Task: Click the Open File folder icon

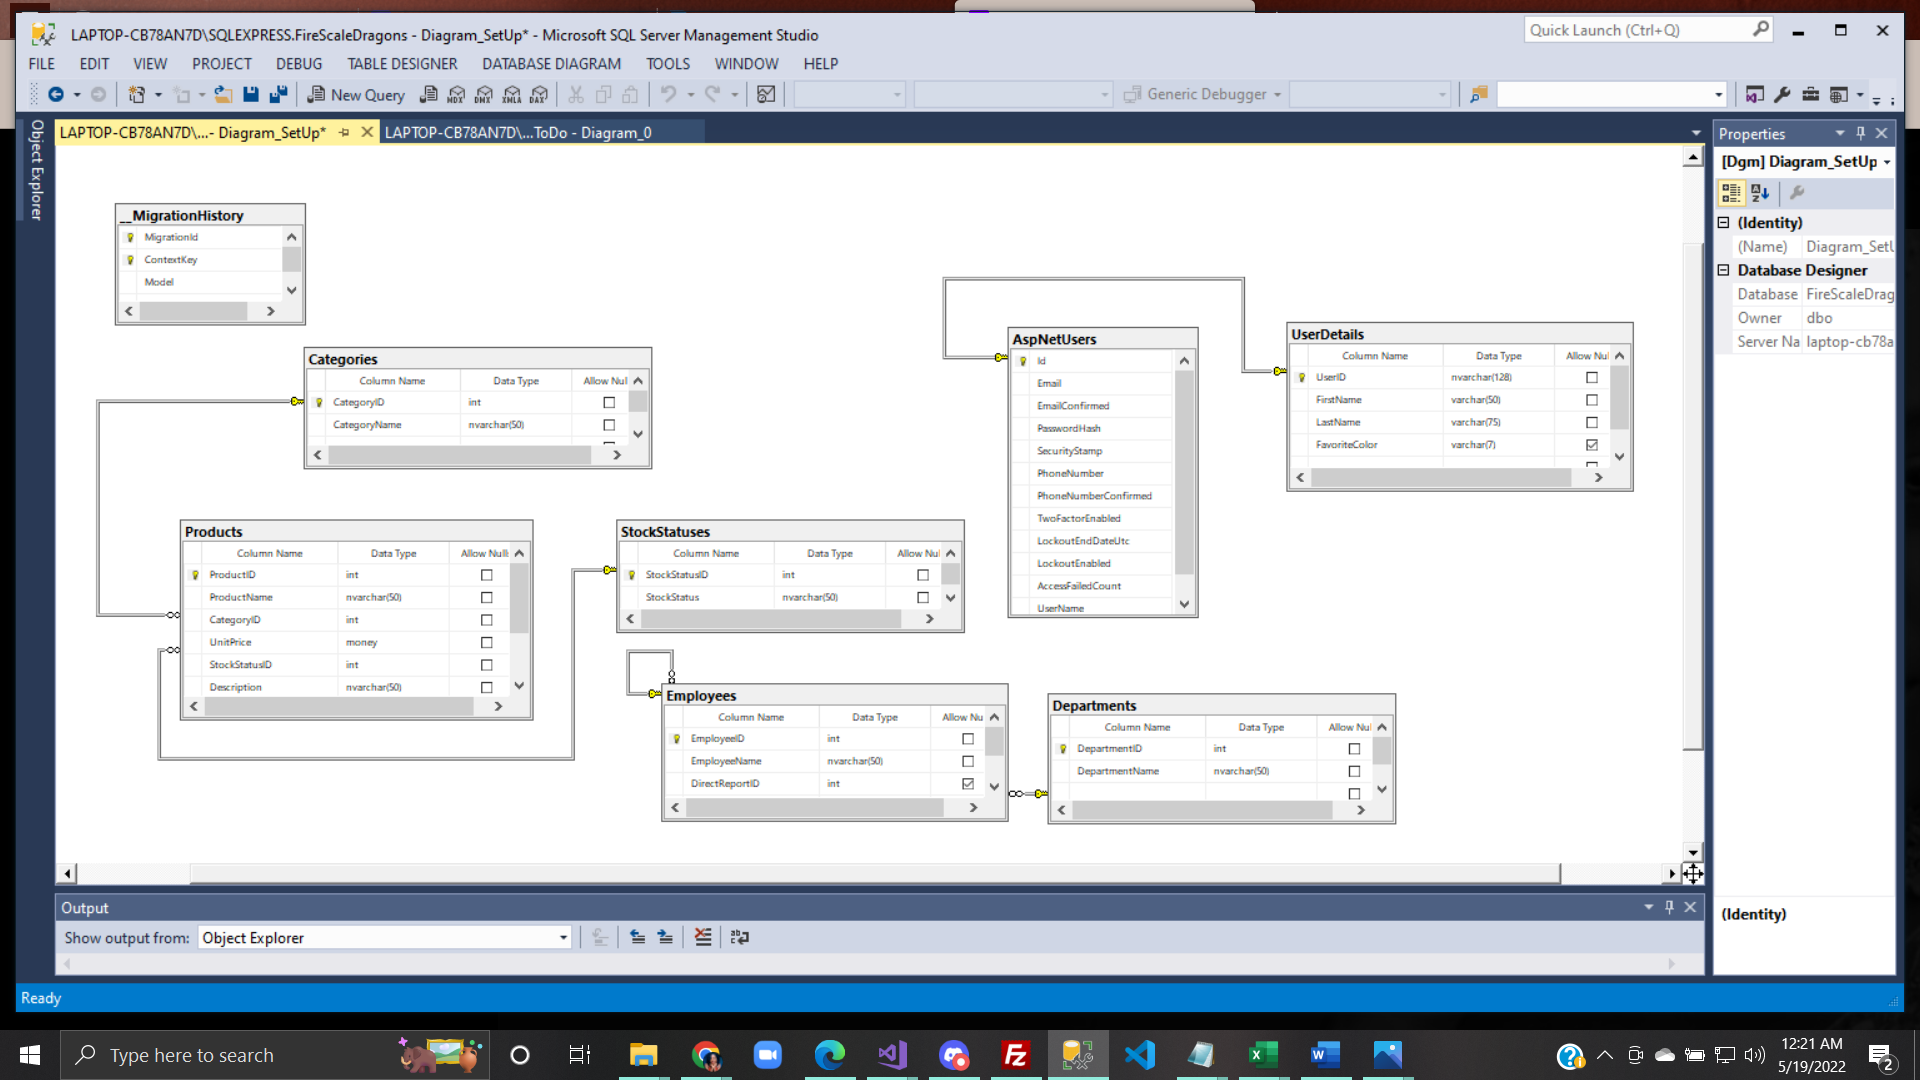Action: pos(223,94)
